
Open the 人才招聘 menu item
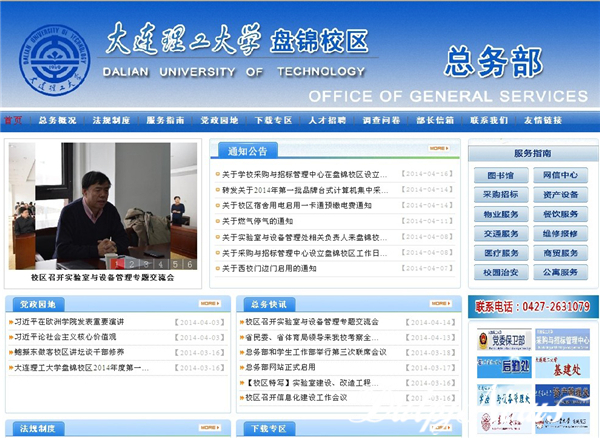click(327, 120)
